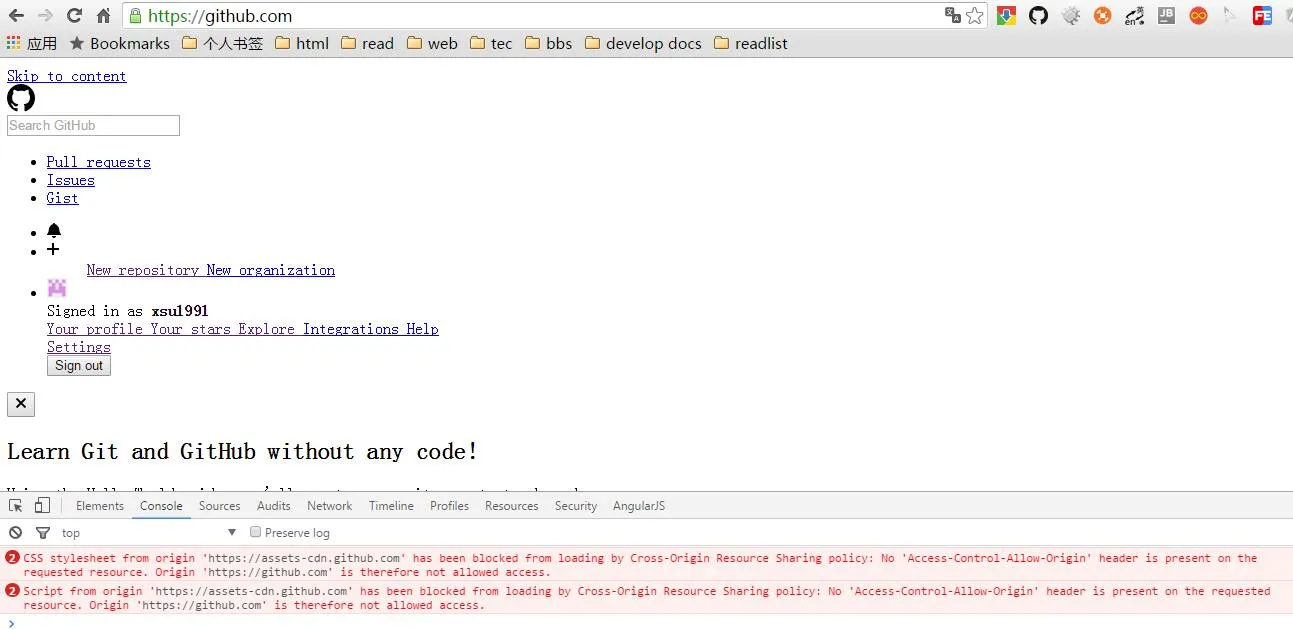The width and height of the screenshot is (1293, 629).
Task: Open the Audits tab
Action: click(x=274, y=506)
